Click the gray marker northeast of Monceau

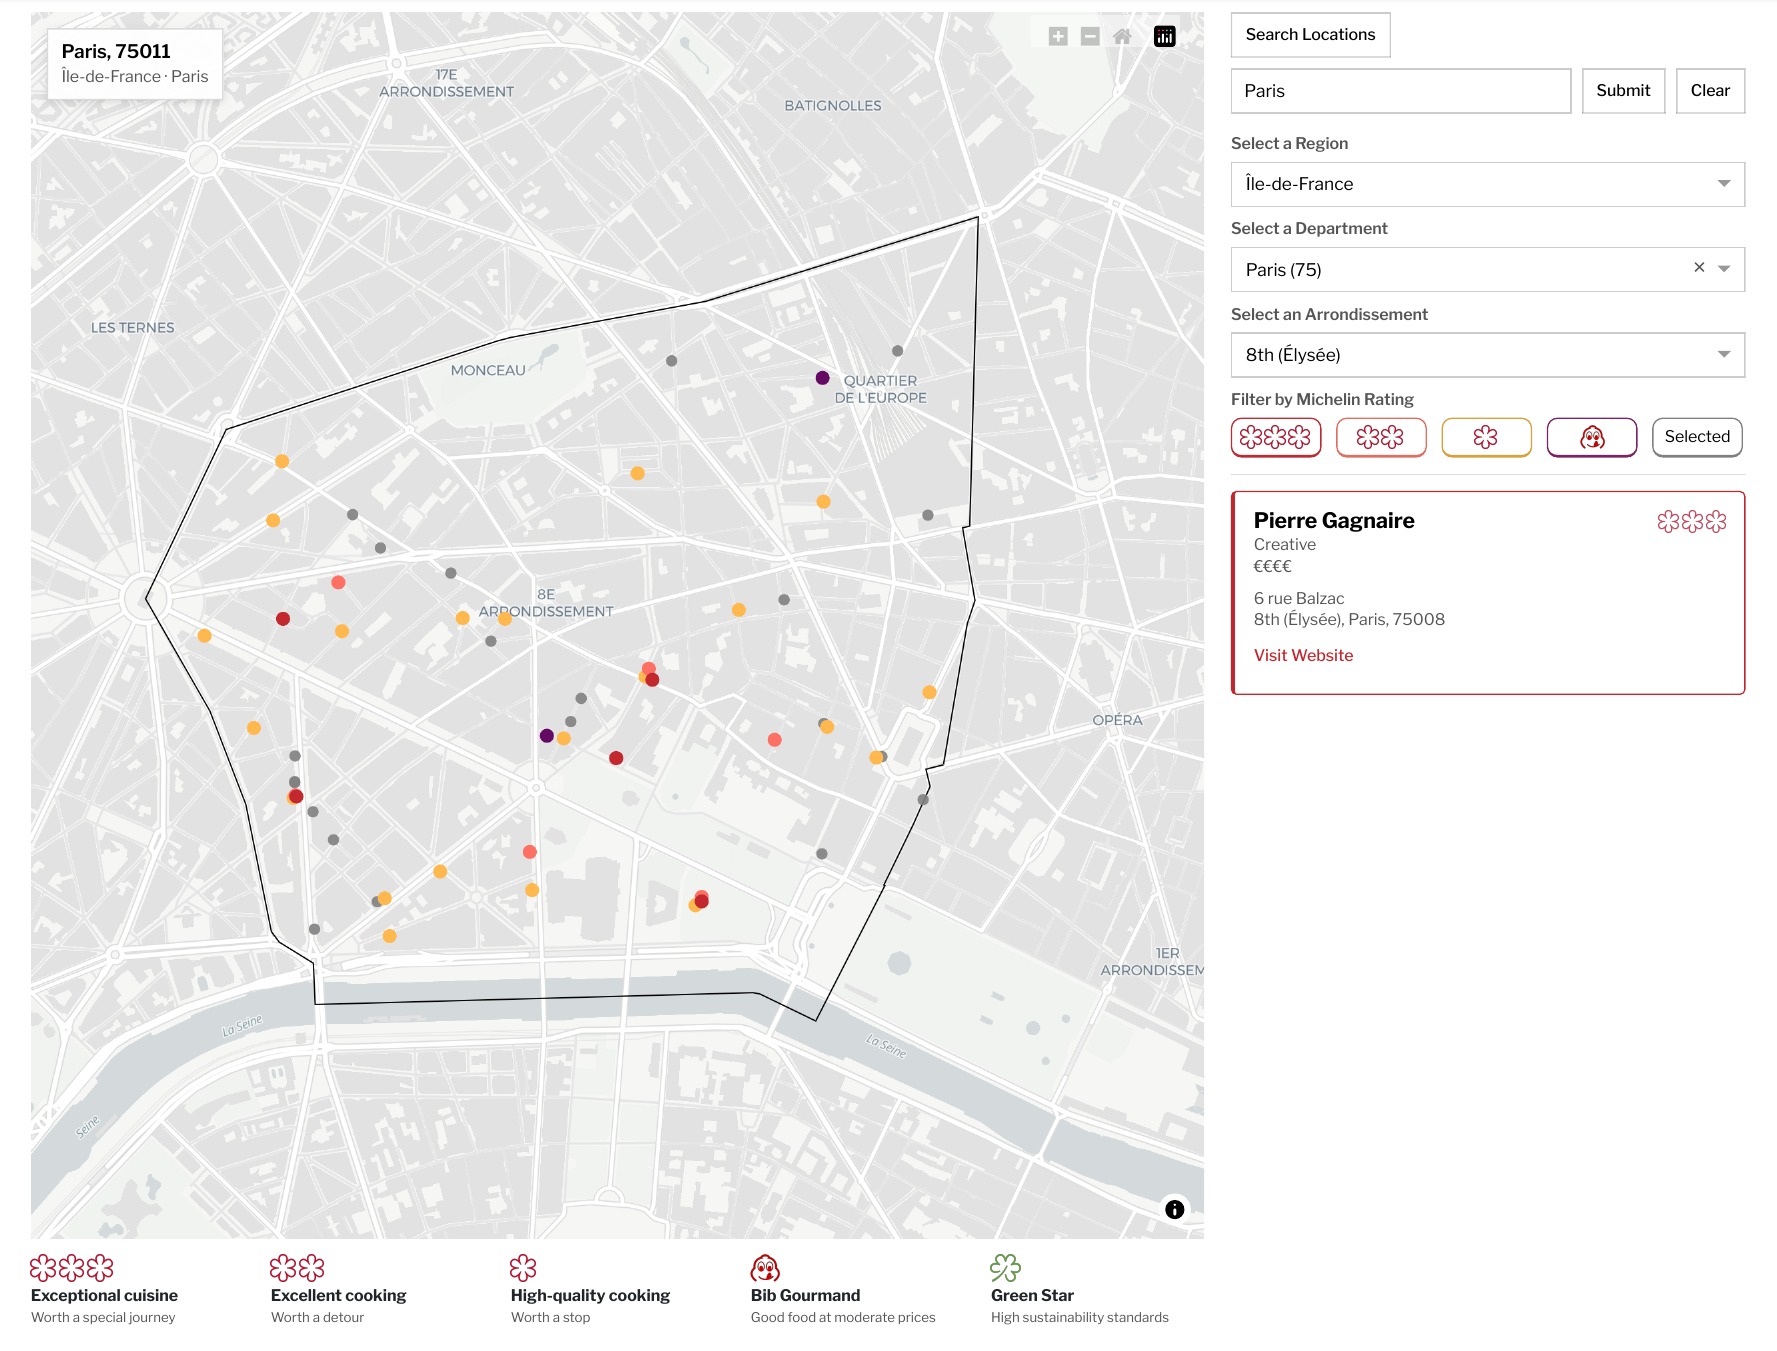pyautogui.click(x=671, y=361)
